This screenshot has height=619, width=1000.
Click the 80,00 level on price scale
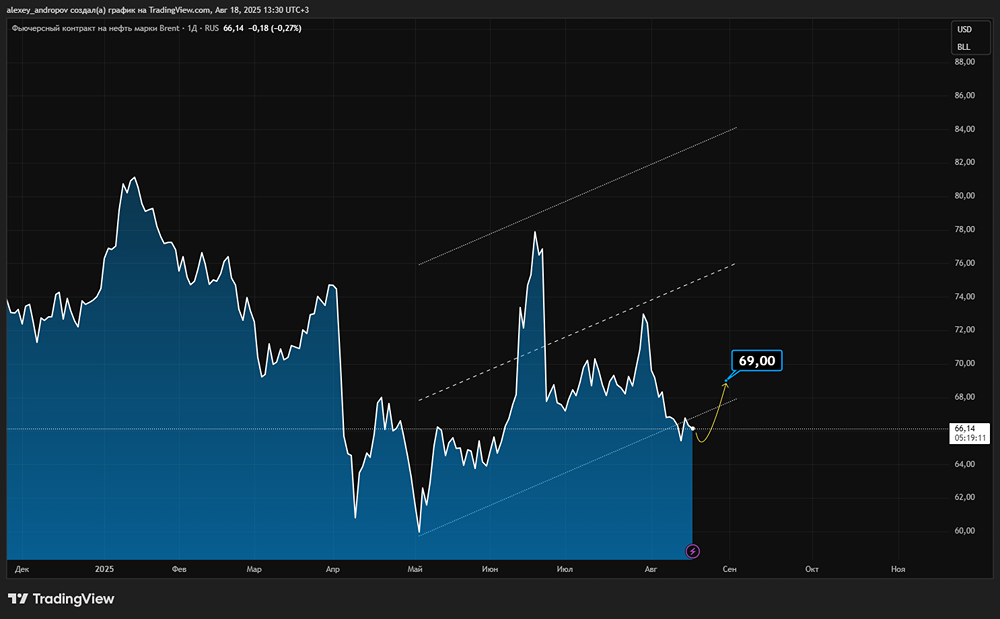tap(965, 196)
